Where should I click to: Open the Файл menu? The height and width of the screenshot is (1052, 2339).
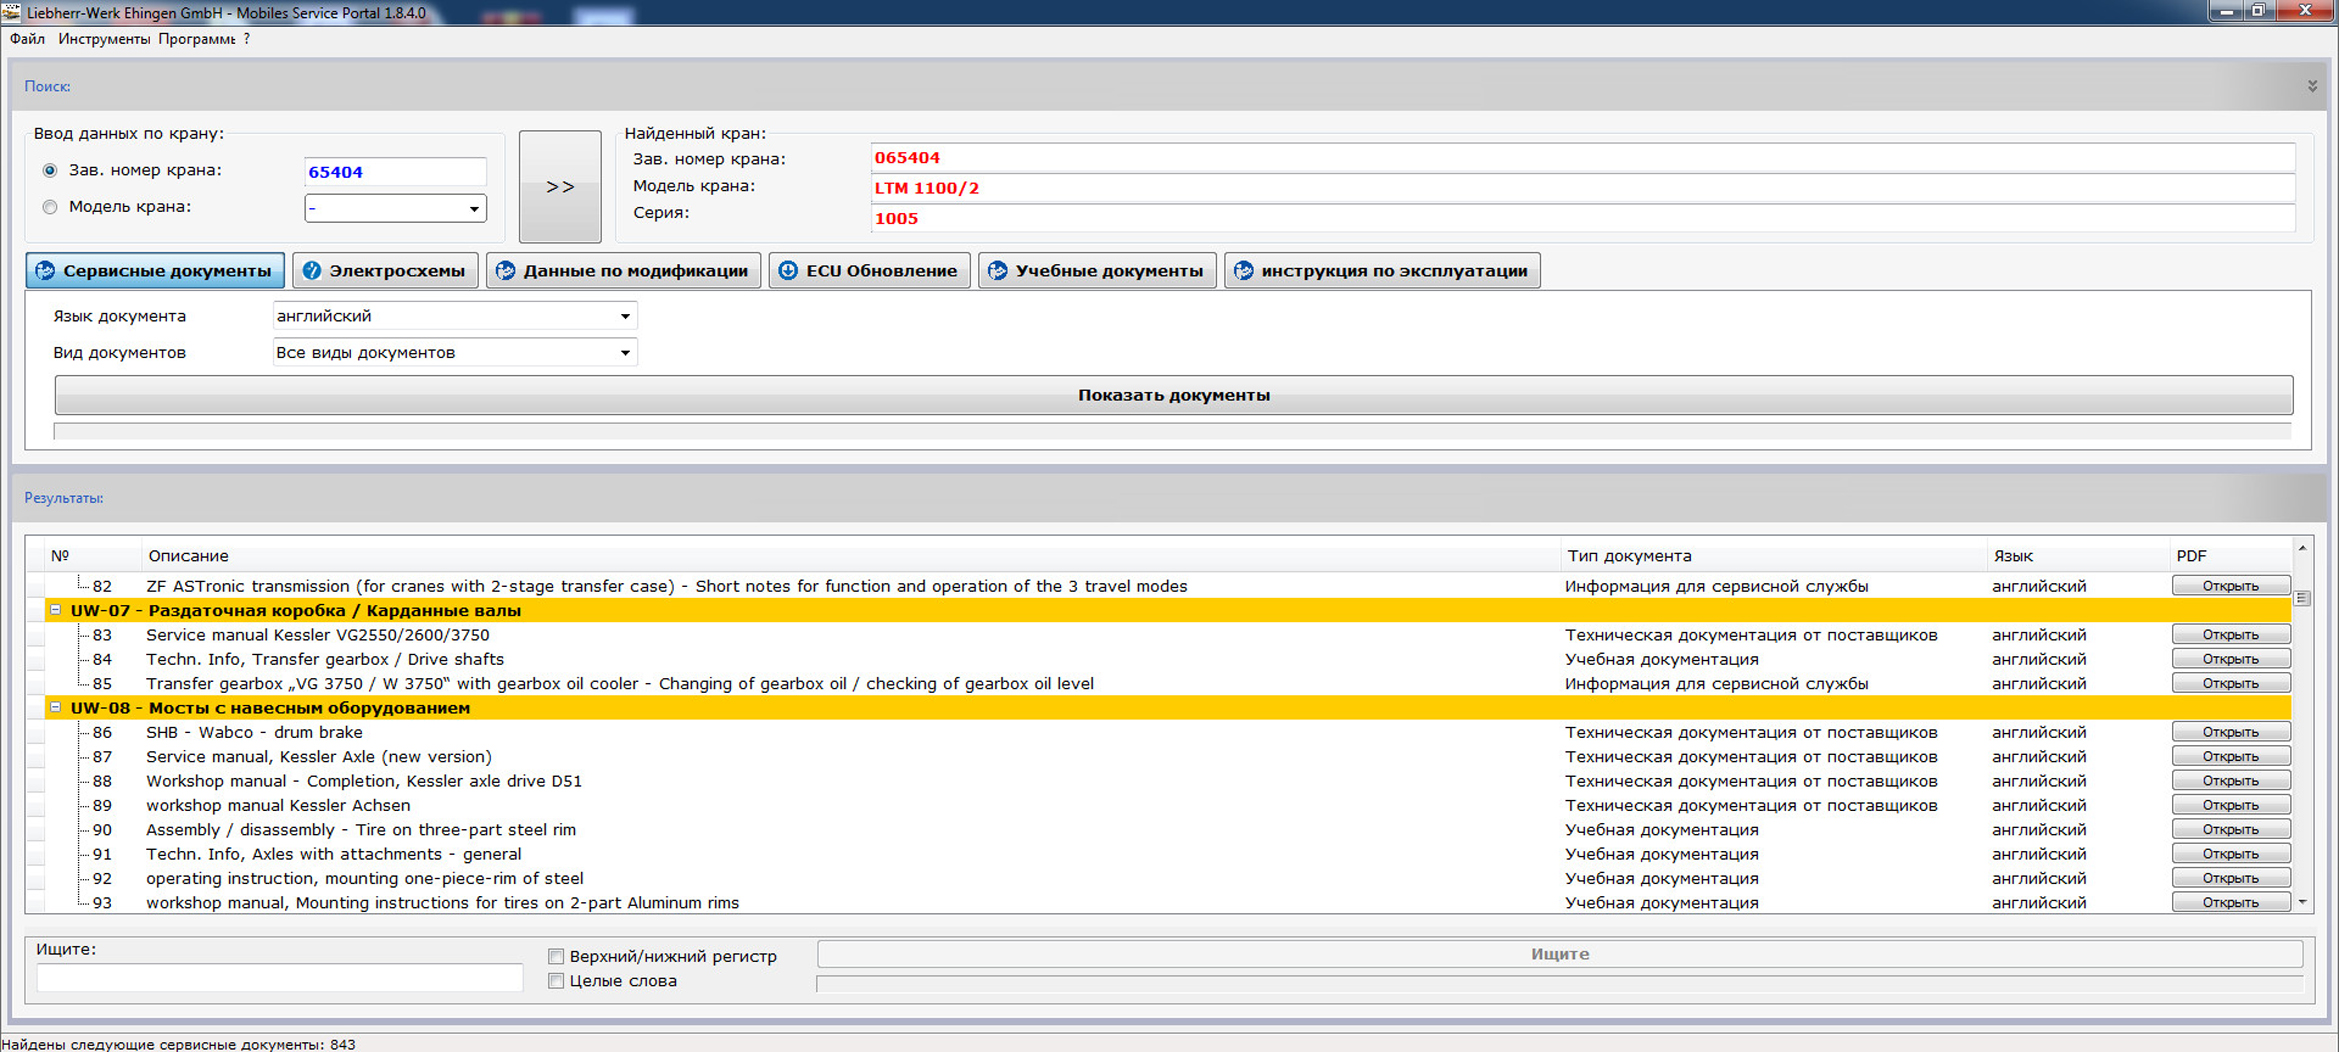click(27, 39)
